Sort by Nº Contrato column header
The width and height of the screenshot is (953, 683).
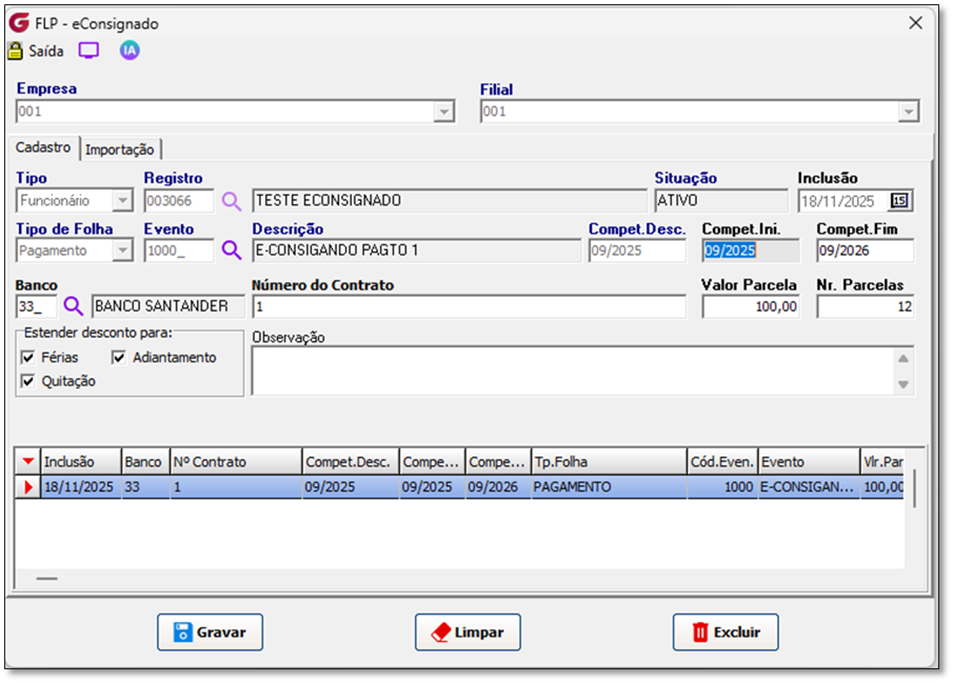pos(236,462)
